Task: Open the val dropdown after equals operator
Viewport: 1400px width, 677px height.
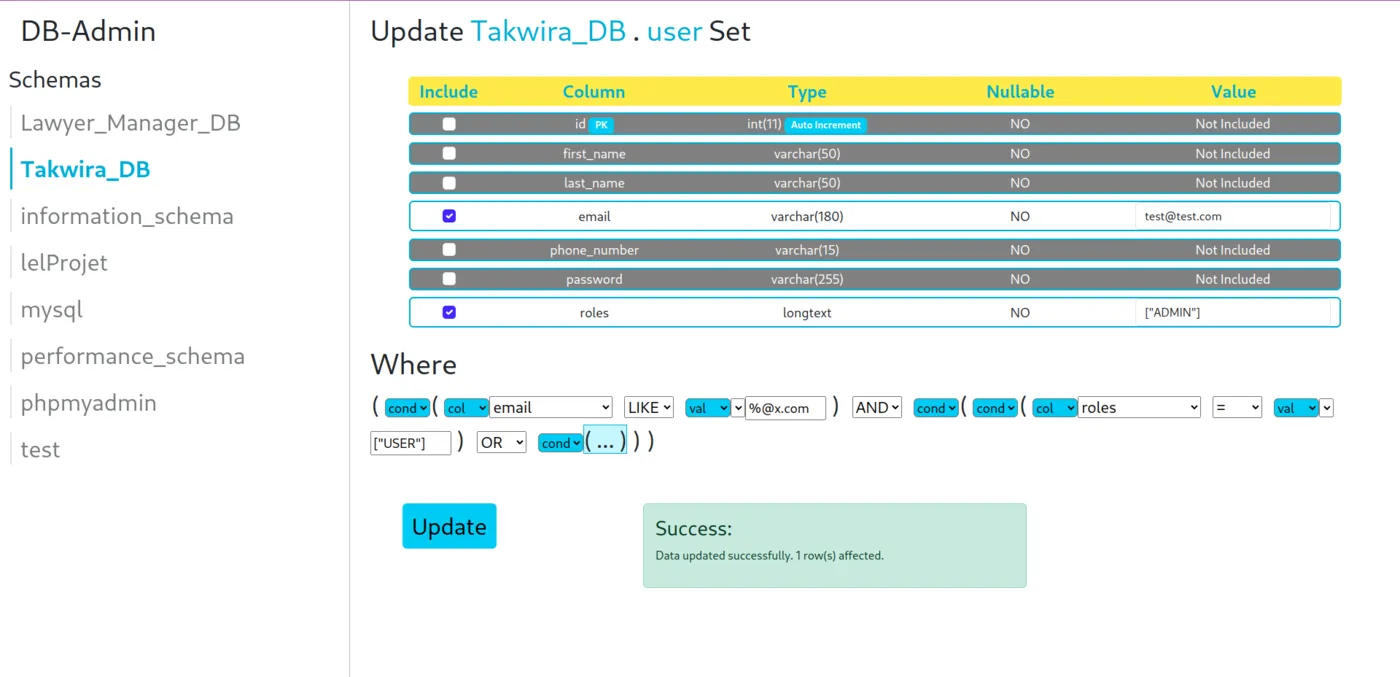Action: click(1296, 408)
